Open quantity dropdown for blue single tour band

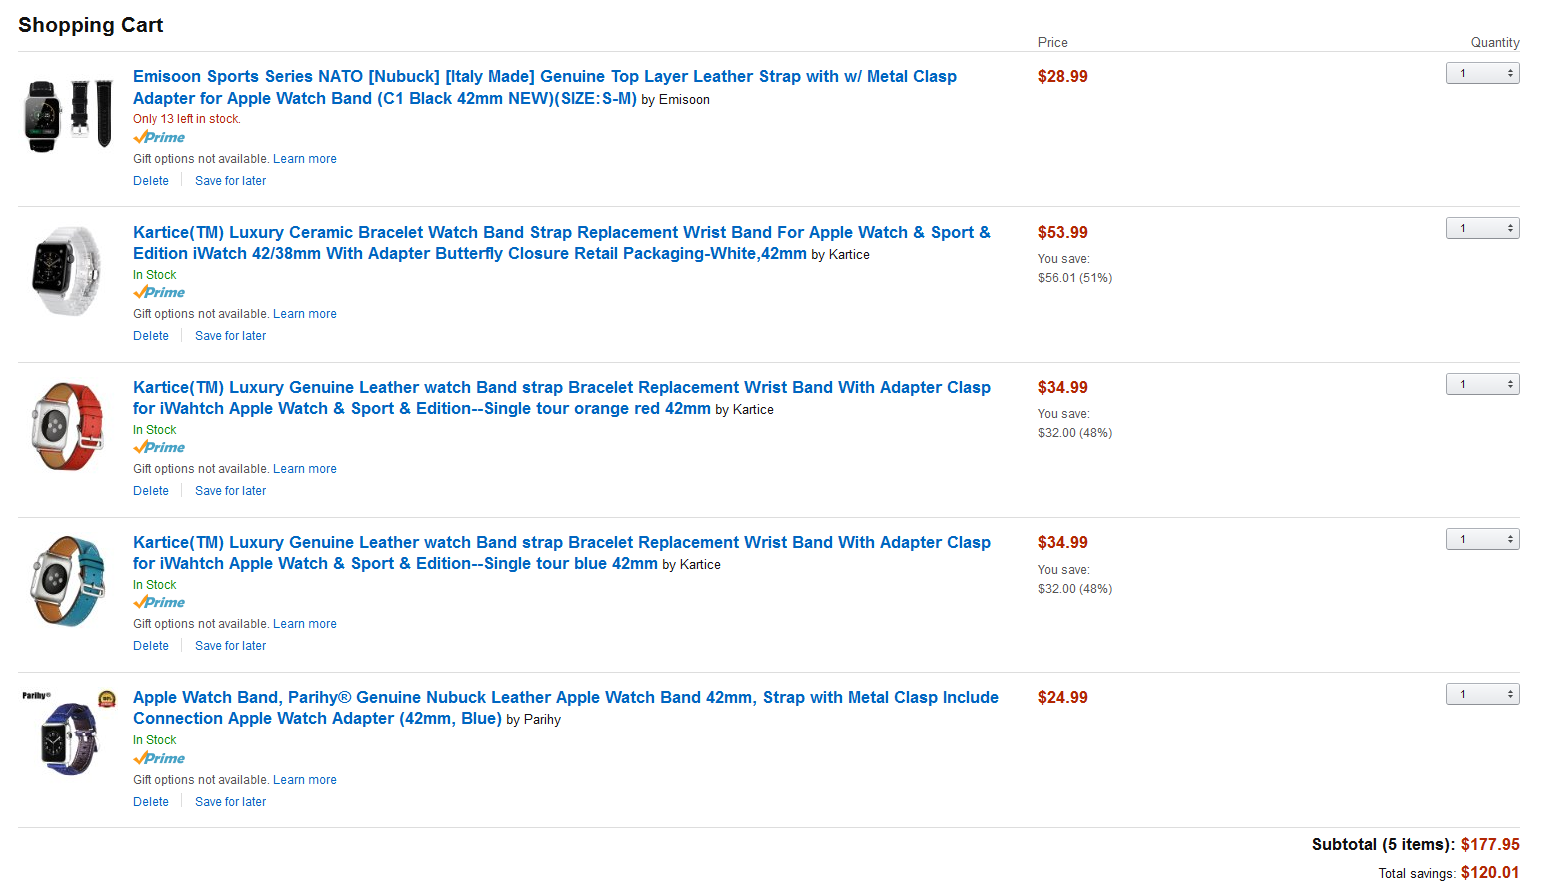1482,539
